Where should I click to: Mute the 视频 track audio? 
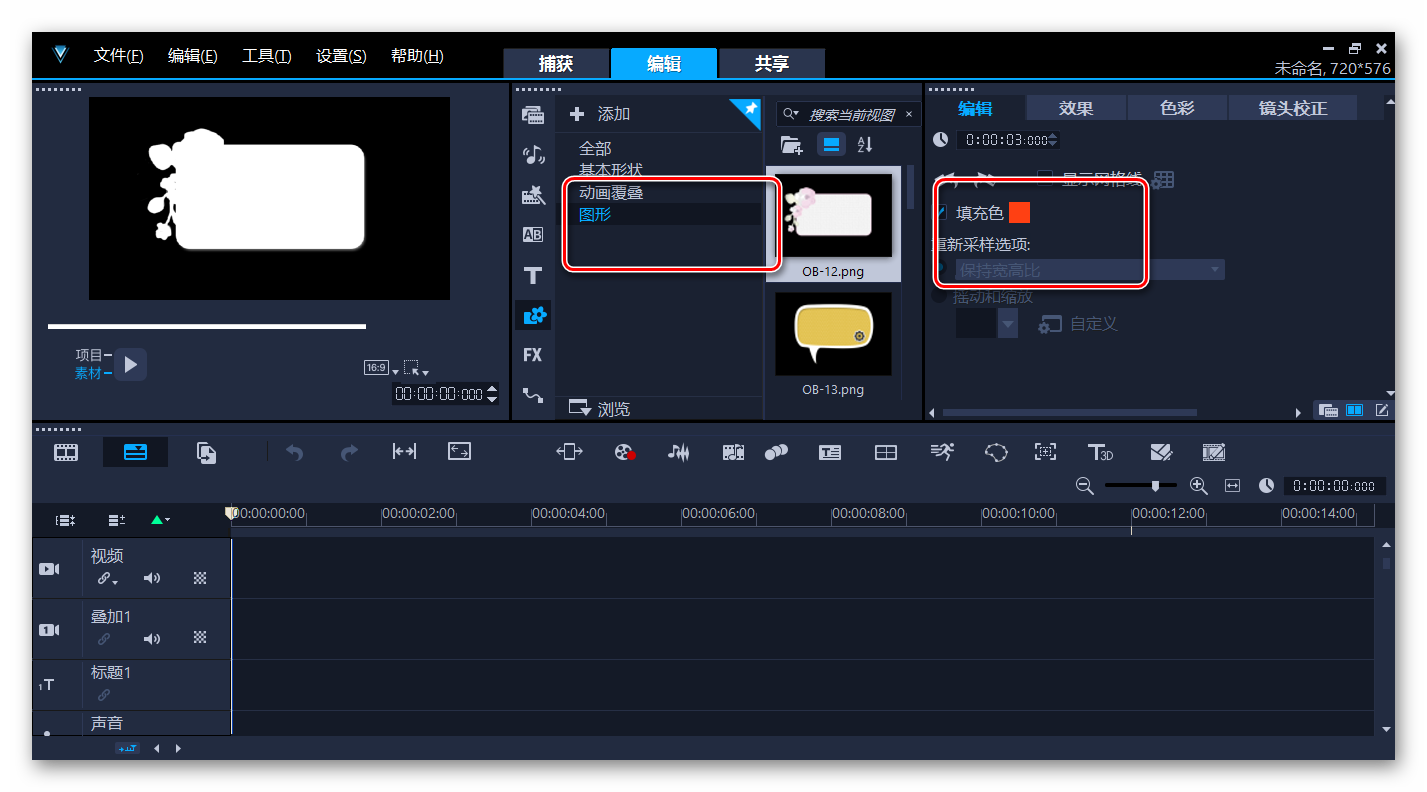151,578
